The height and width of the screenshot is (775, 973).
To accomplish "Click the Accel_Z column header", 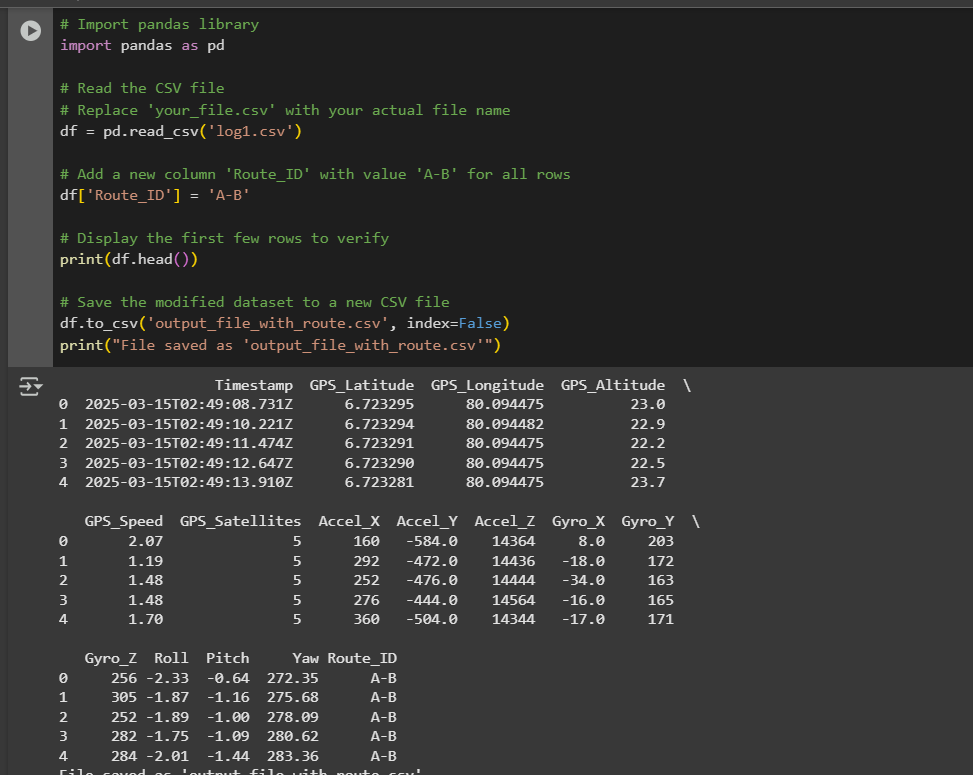I will pyautogui.click(x=504, y=521).
